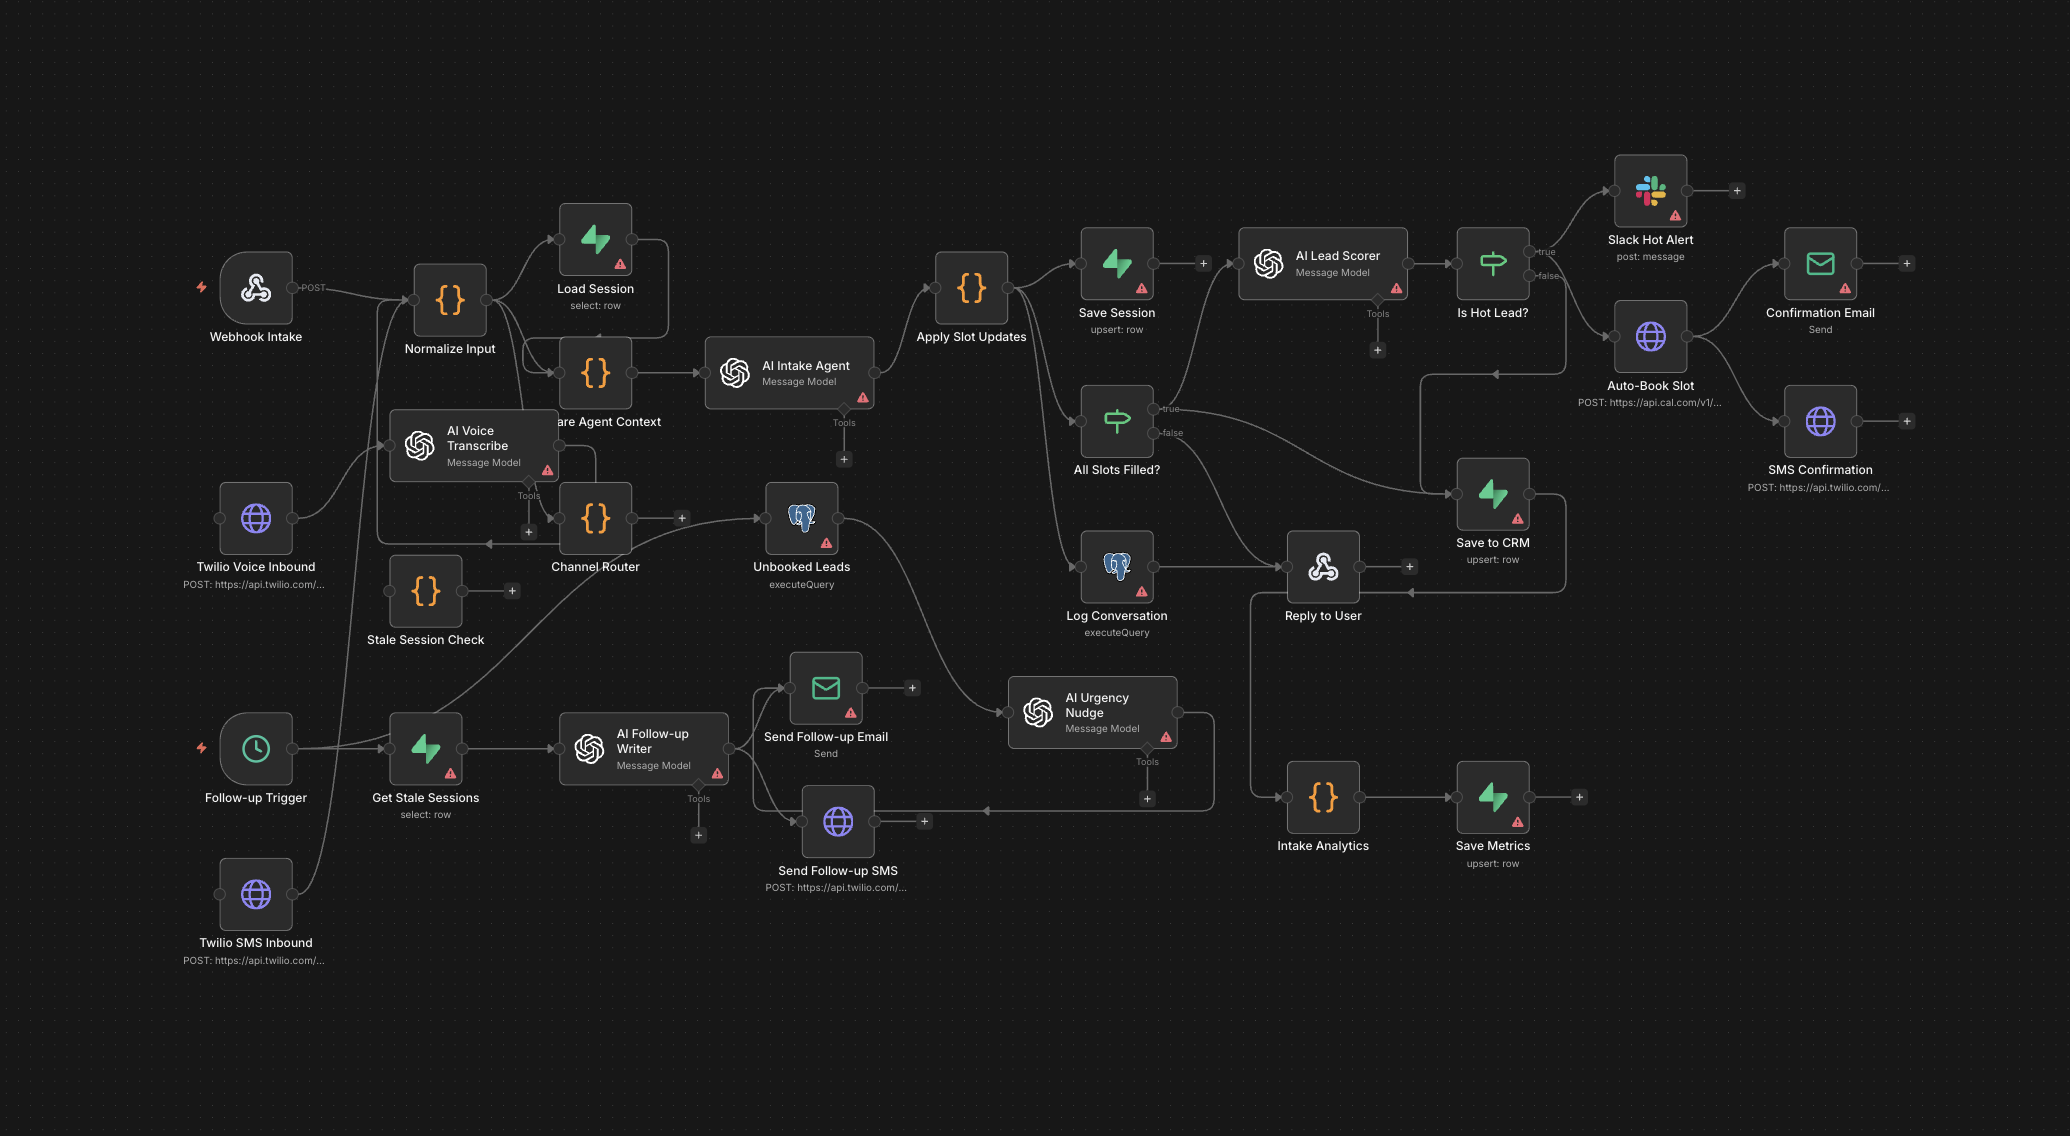Add a tool under AI Intake Agent
2070x1136 pixels.
pyautogui.click(x=844, y=460)
